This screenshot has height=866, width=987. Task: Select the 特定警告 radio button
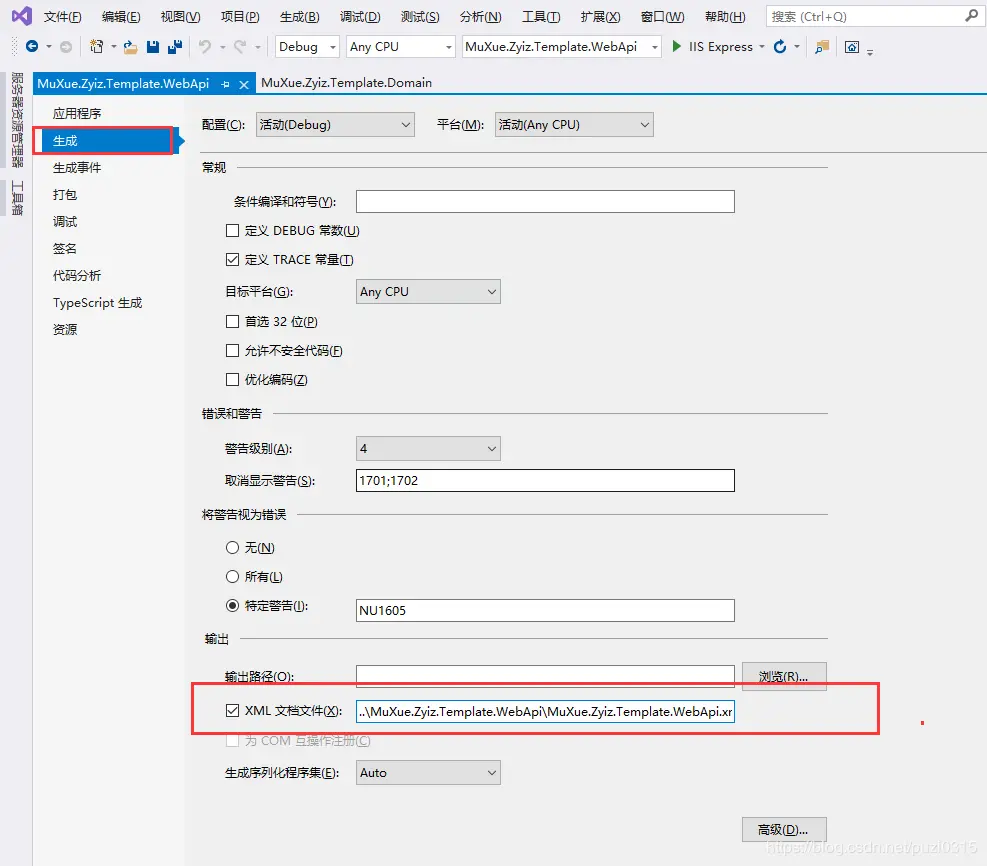coord(232,605)
